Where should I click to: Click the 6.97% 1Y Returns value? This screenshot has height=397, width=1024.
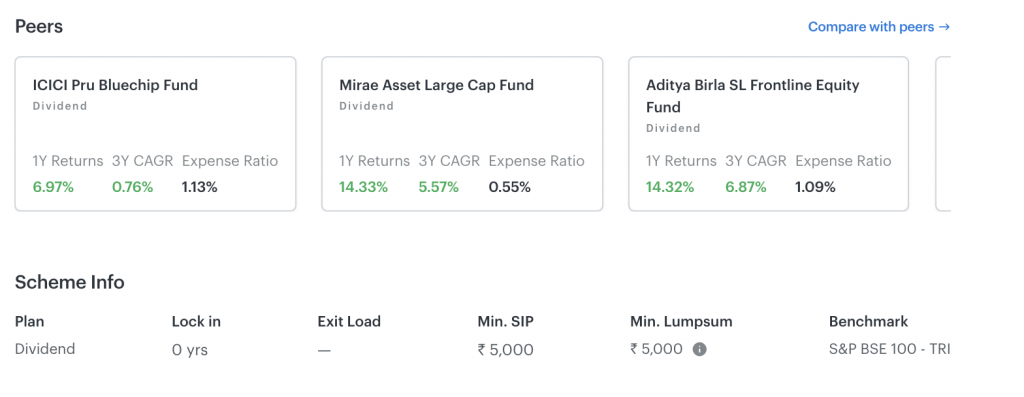54,187
